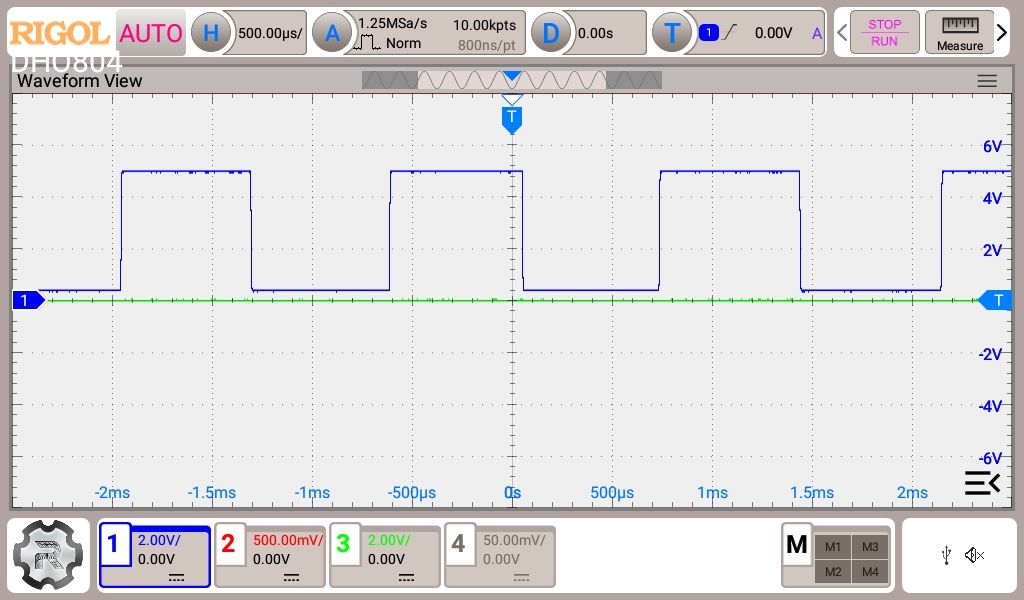Toggle channel 2 with its number badge

(229, 543)
